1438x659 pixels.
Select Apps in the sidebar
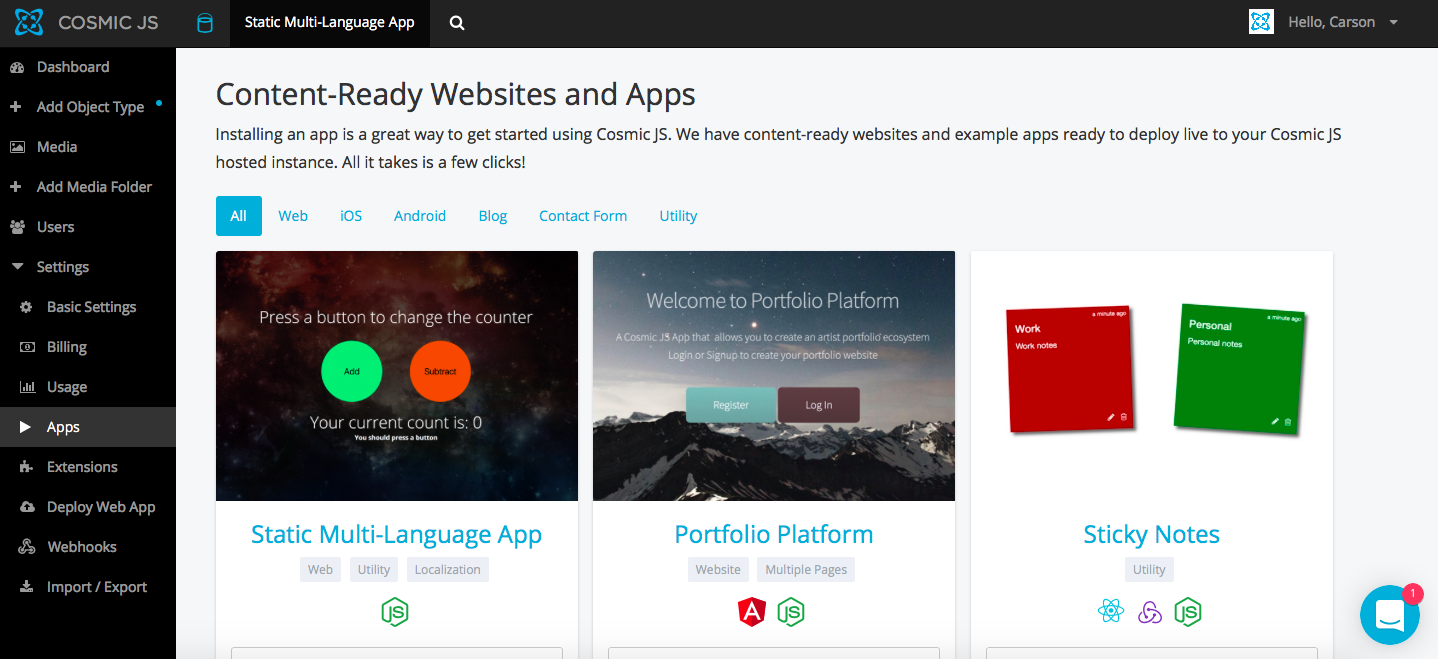pyautogui.click(x=63, y=427)
